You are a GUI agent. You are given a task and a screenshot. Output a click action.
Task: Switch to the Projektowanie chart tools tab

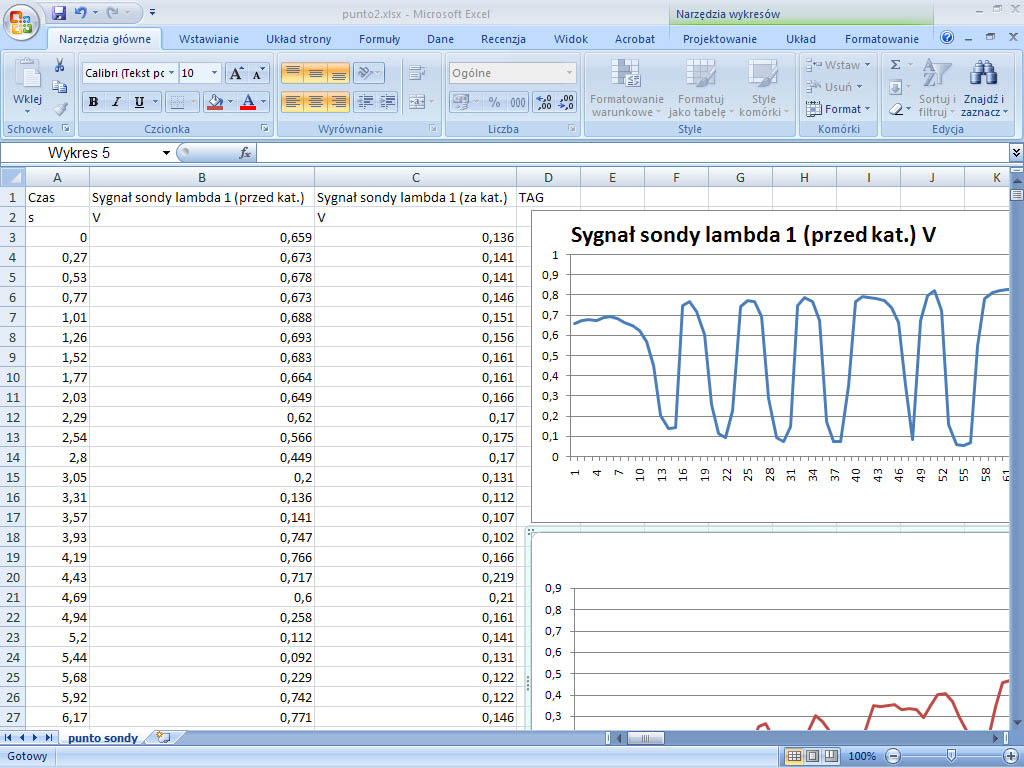click(720, 39)
